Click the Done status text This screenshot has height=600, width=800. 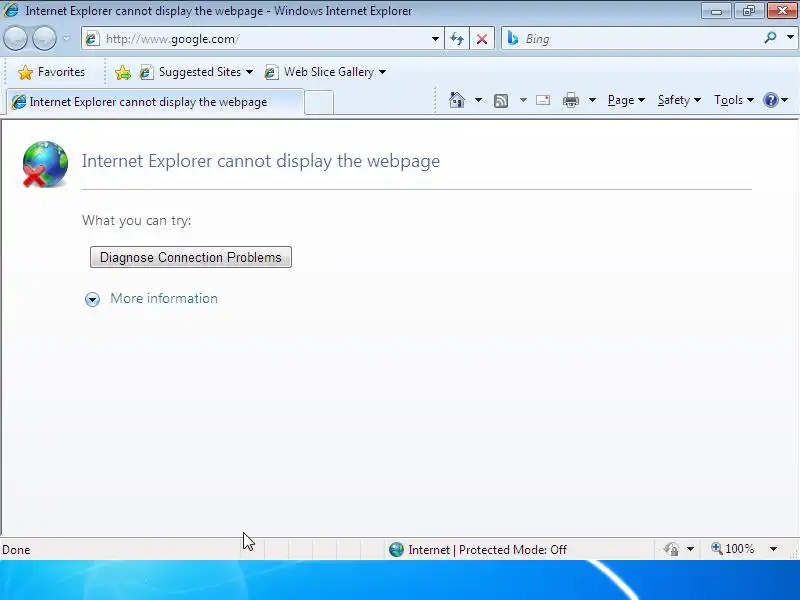[16, 550]
